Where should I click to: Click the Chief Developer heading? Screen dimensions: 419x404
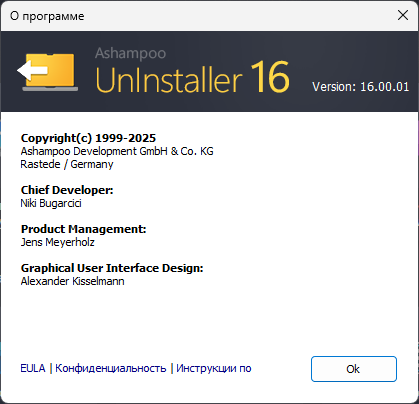point(67,190)
